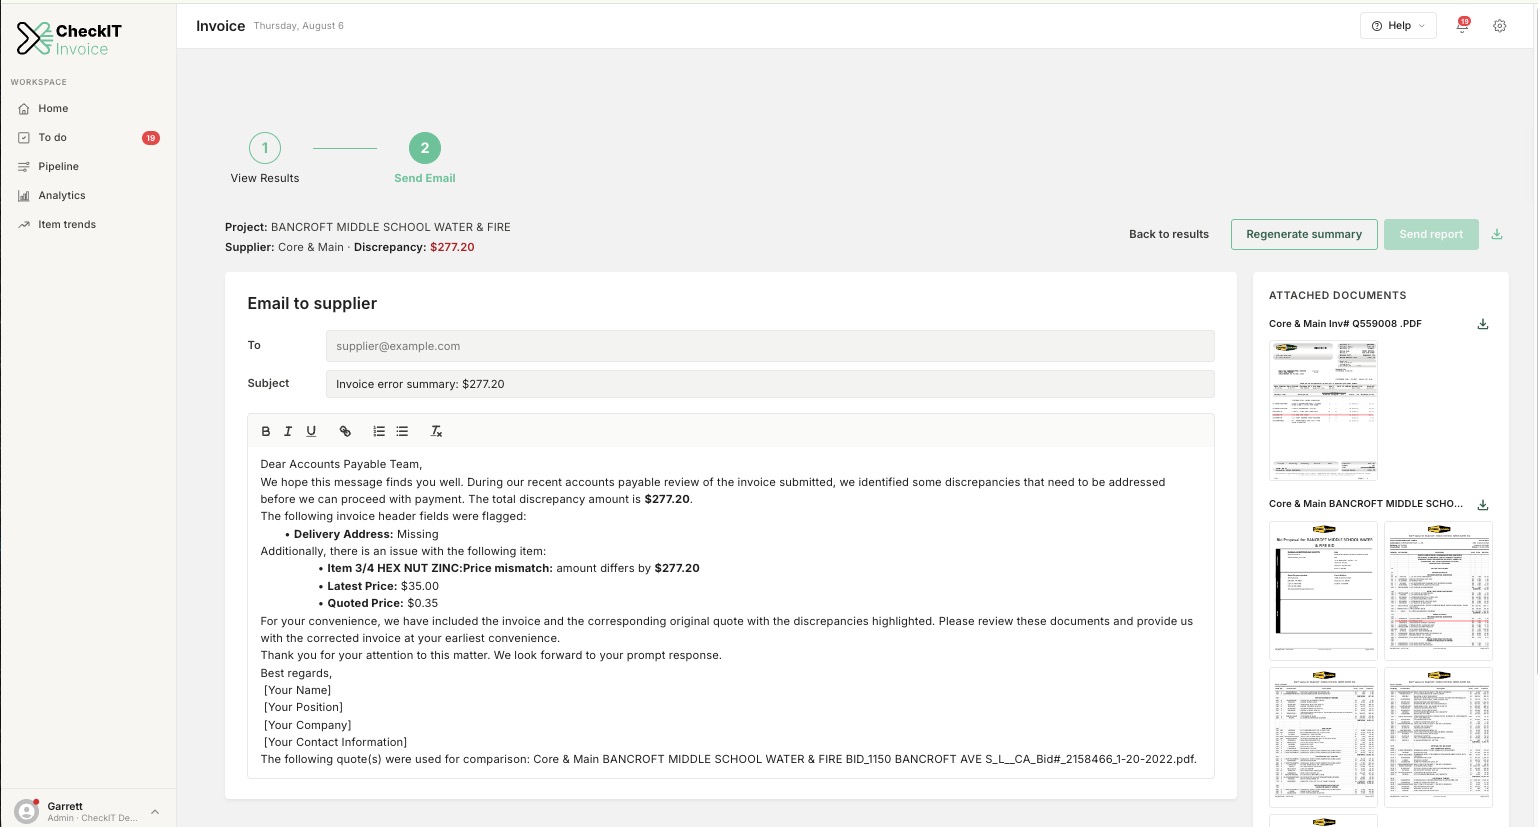Toggle underline formatting in editor

[x=311, y=431]
